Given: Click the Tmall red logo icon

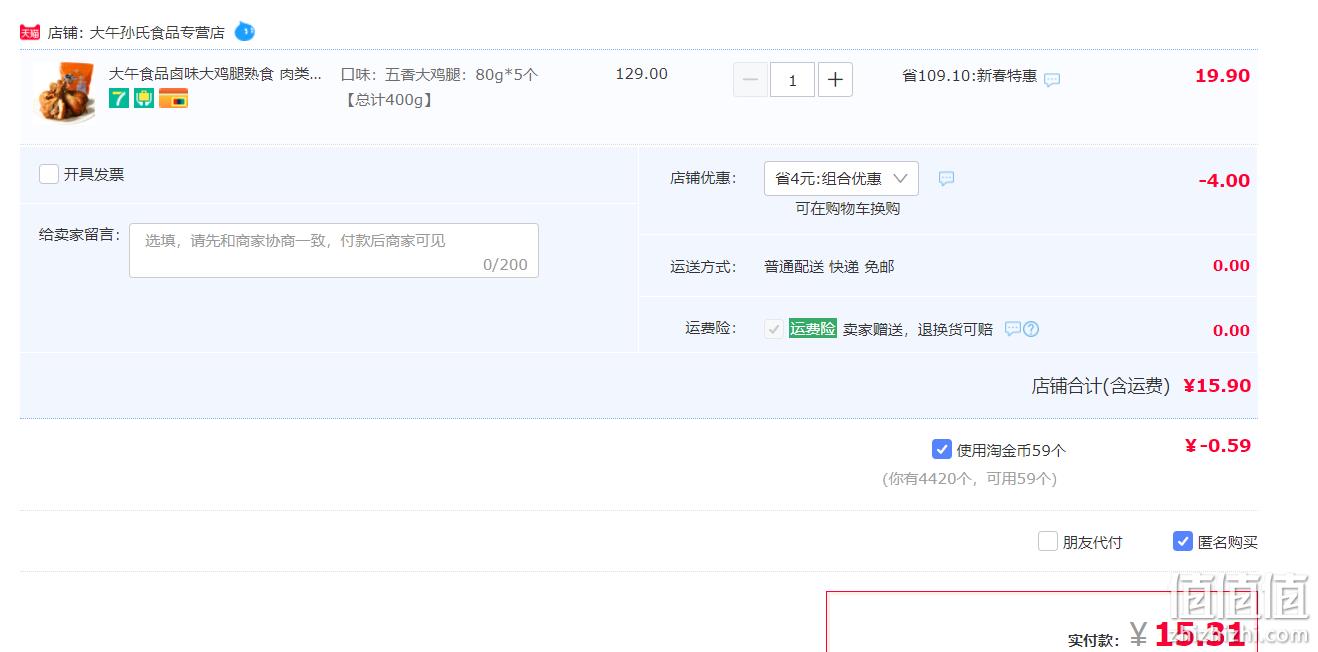Looking at the screenshot, I should tap(30, 32).
